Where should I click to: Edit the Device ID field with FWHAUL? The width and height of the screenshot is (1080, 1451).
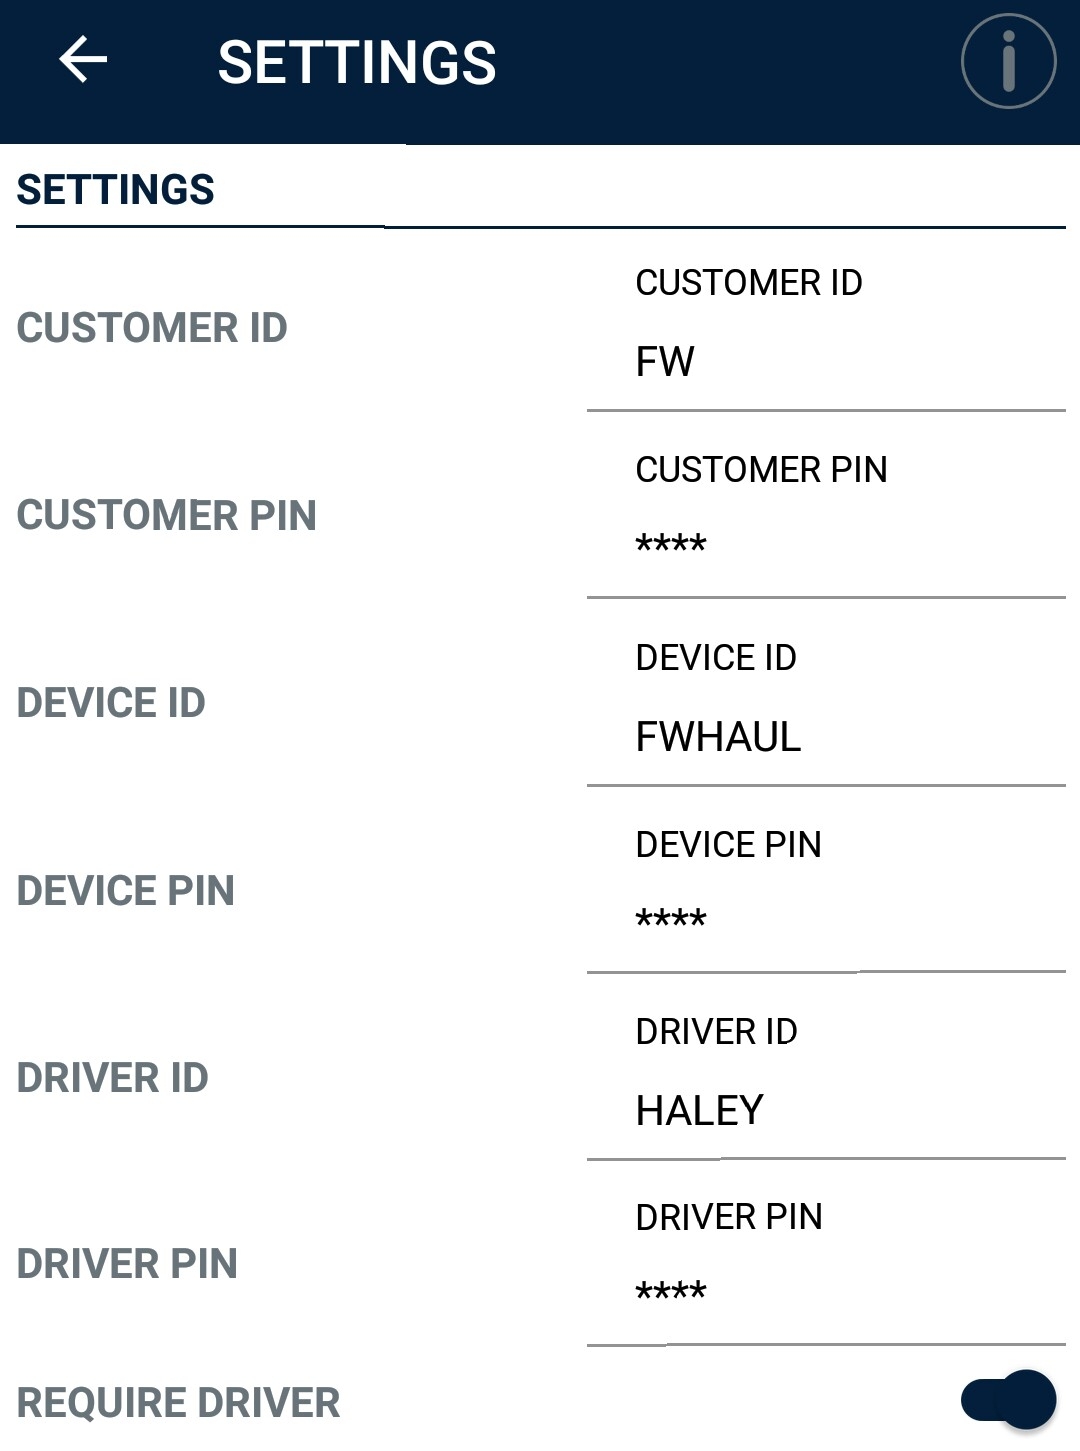coord(826,737)
